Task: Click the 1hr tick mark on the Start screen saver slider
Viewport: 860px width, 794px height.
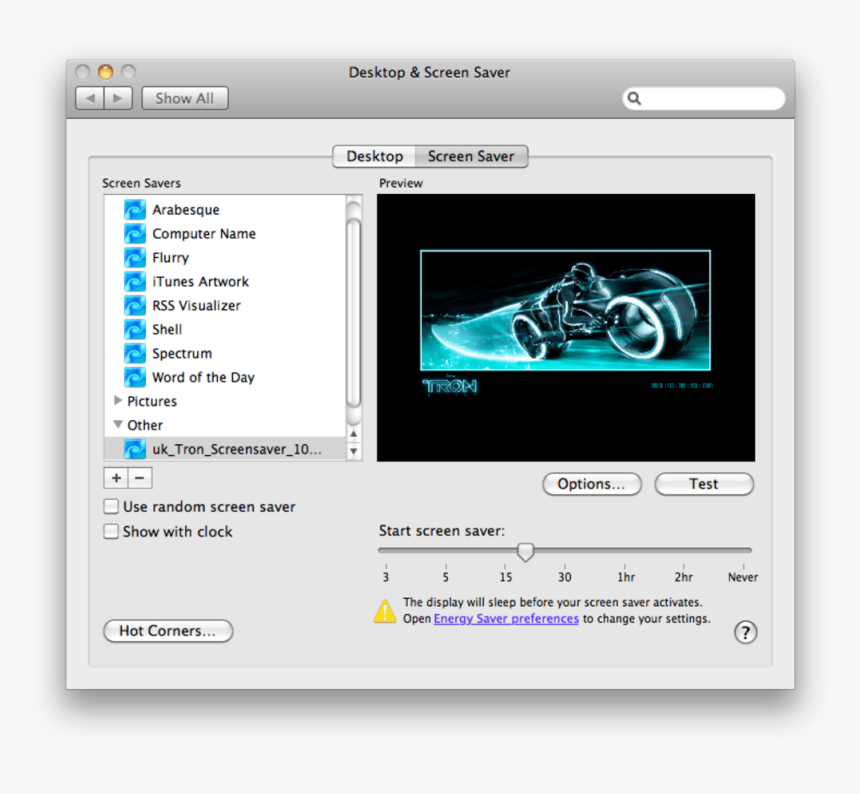Action: click(x=625, y=567)
